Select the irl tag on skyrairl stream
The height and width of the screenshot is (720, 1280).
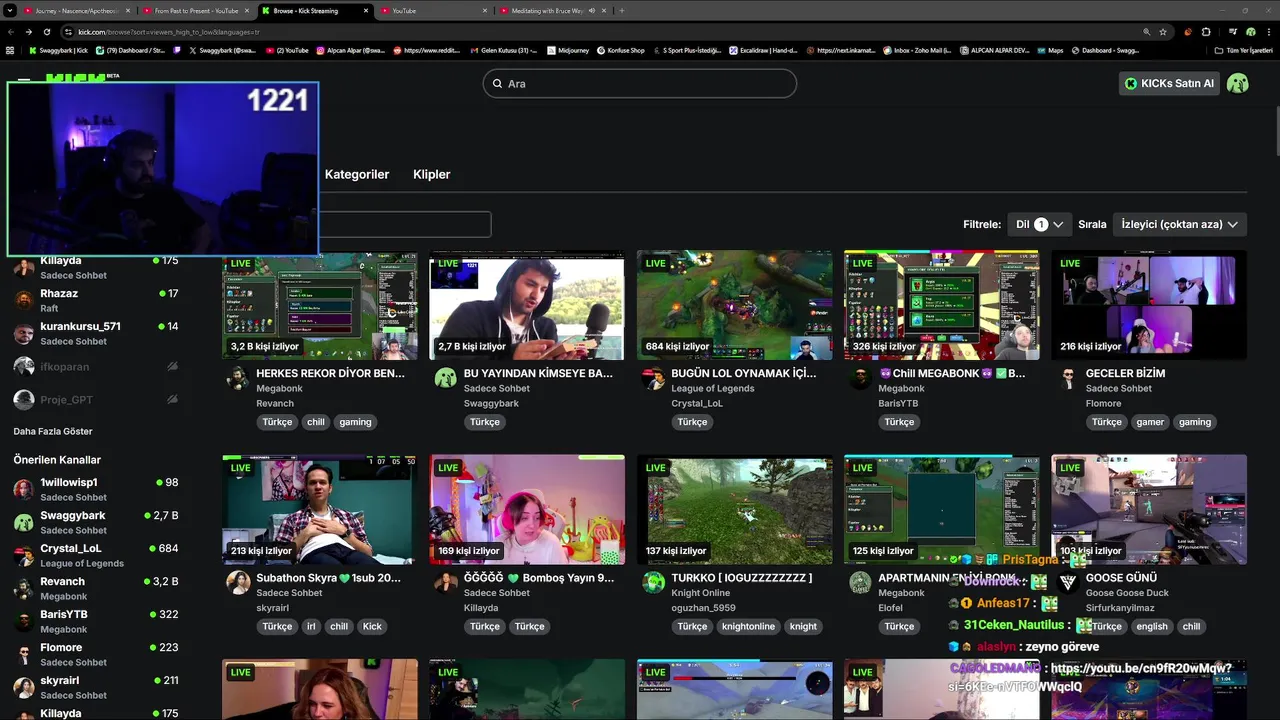click(x=311, y=626)
